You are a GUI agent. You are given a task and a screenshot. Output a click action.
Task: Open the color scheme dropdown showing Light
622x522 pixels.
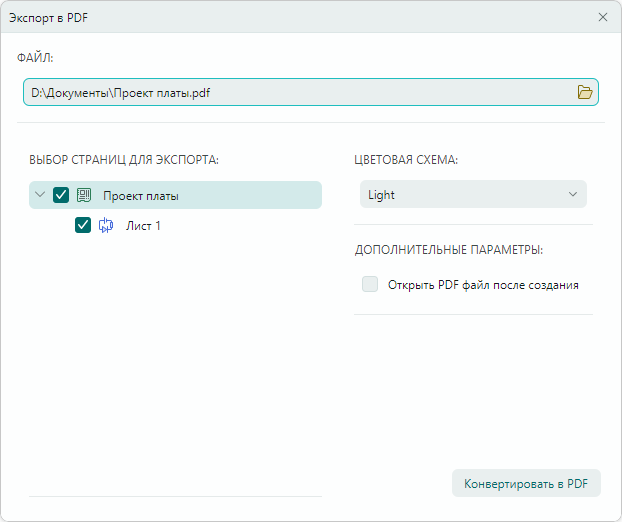point(473,195)
